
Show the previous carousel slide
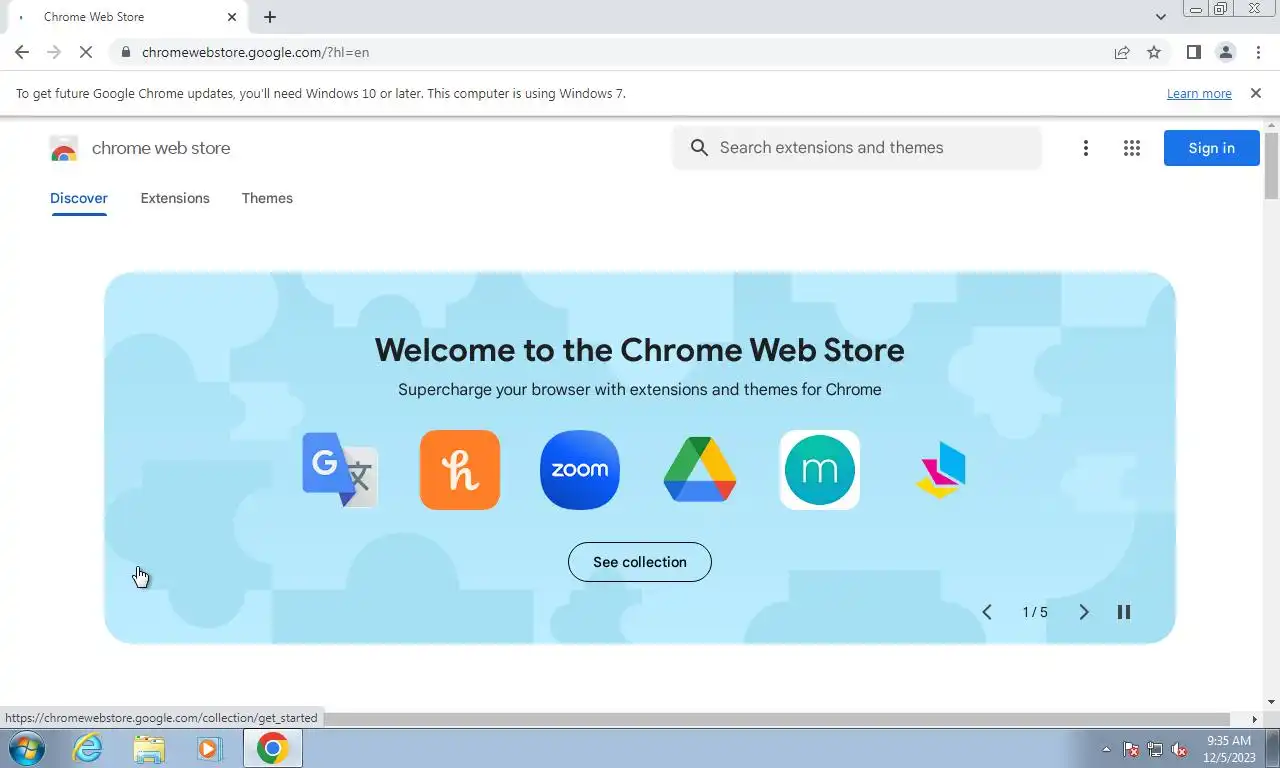987,612
